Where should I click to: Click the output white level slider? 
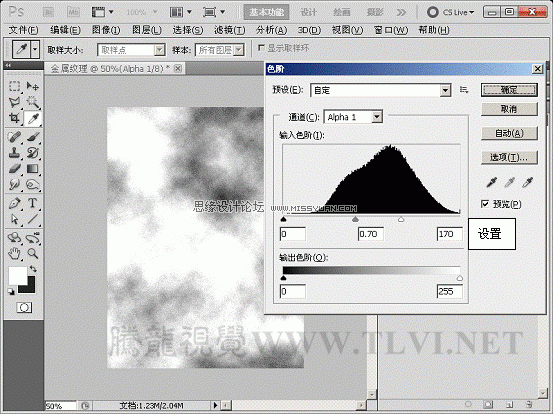(x=460, y=278)
